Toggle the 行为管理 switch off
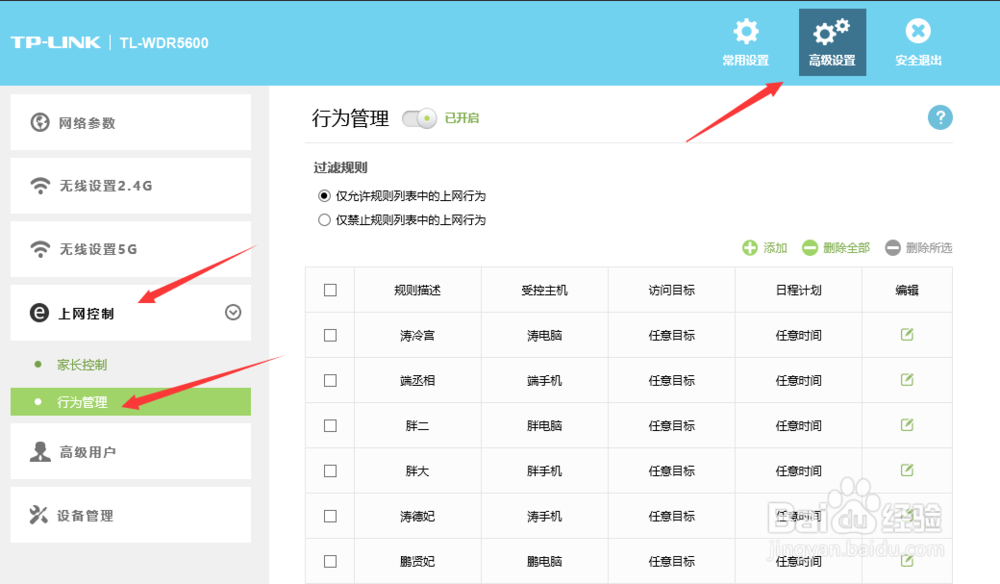The height and width of the screenshot is (584, 1000). coord(419,118)
